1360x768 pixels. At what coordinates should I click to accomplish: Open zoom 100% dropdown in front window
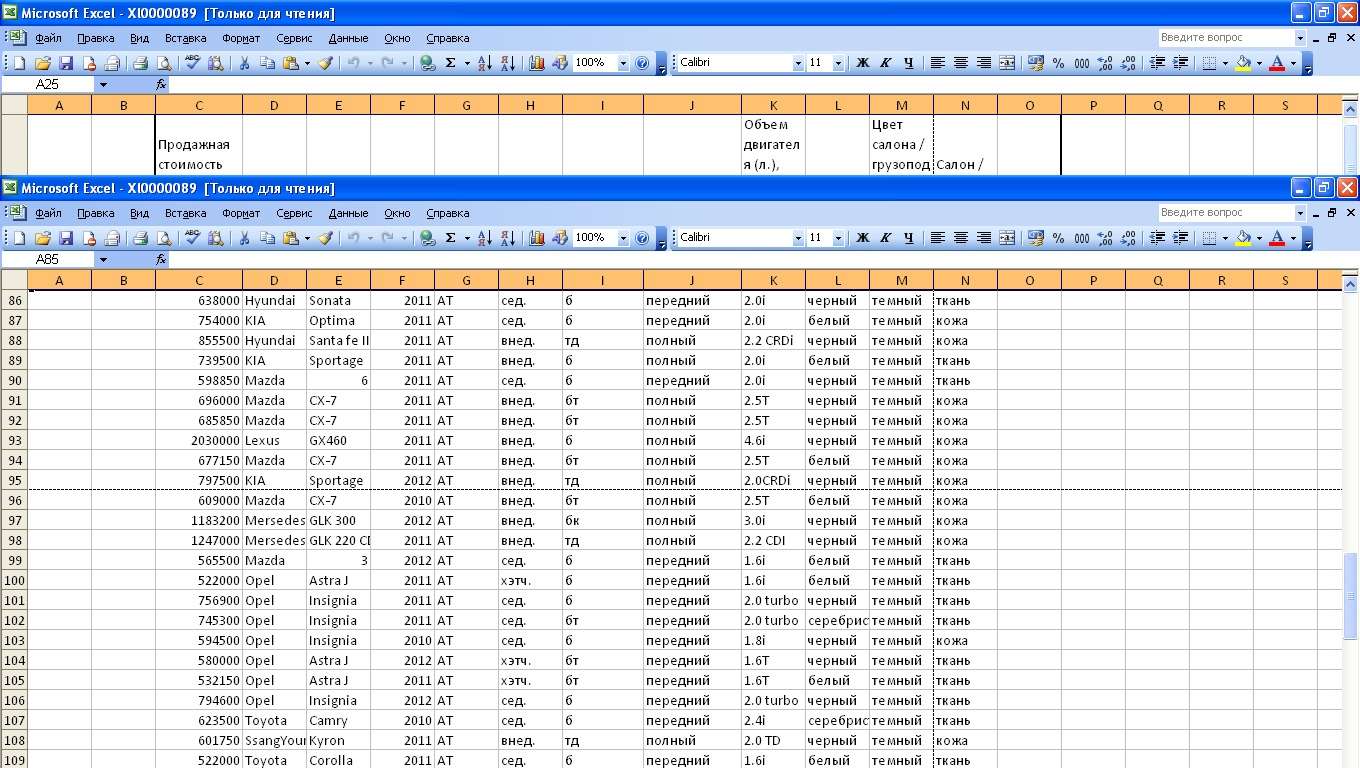pyautogui.click(x=624, y=238)
